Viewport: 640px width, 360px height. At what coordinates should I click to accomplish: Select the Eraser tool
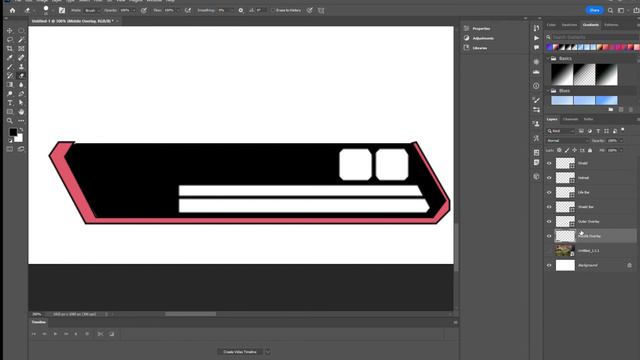click(21, 76)
